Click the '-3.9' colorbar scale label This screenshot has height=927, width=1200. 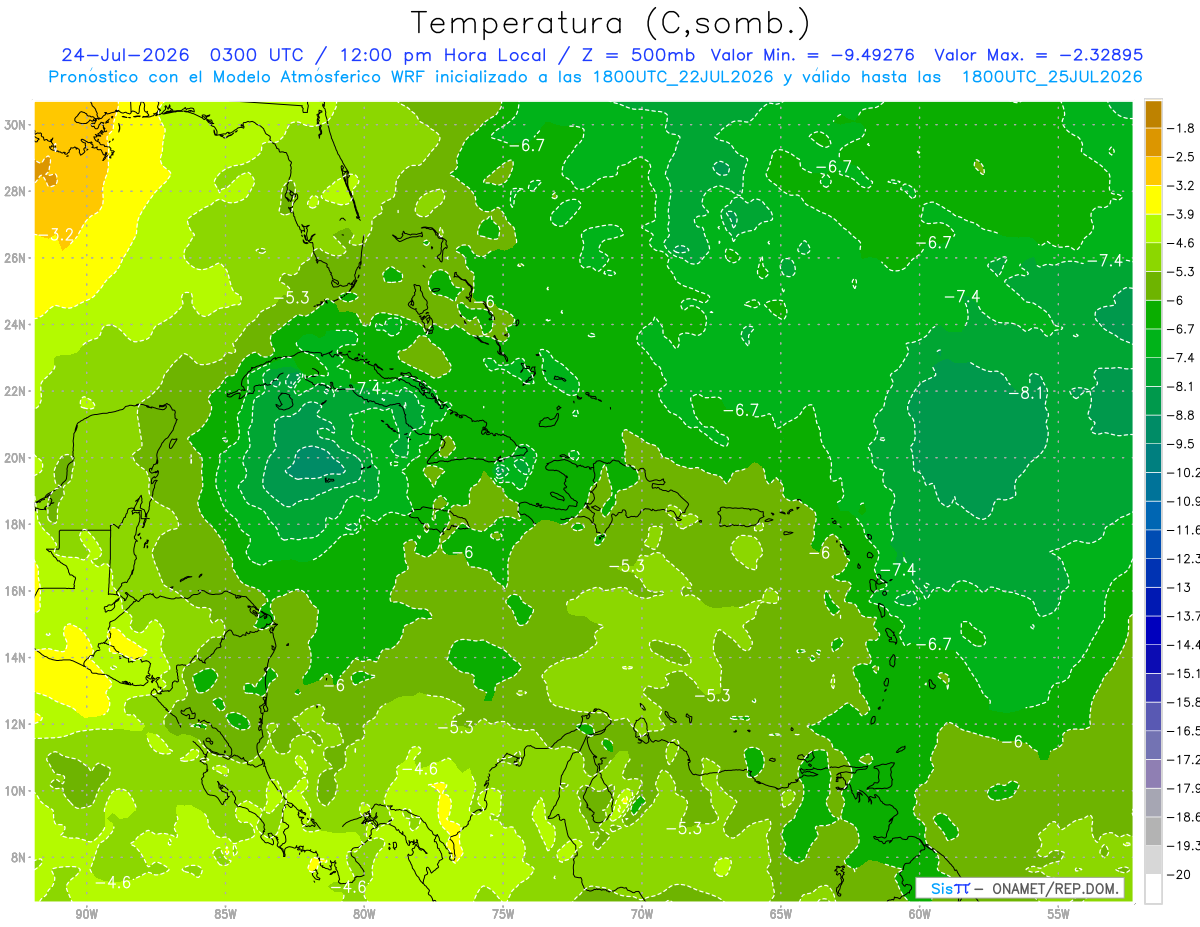pyautogui.click(x=1181, y=214)
